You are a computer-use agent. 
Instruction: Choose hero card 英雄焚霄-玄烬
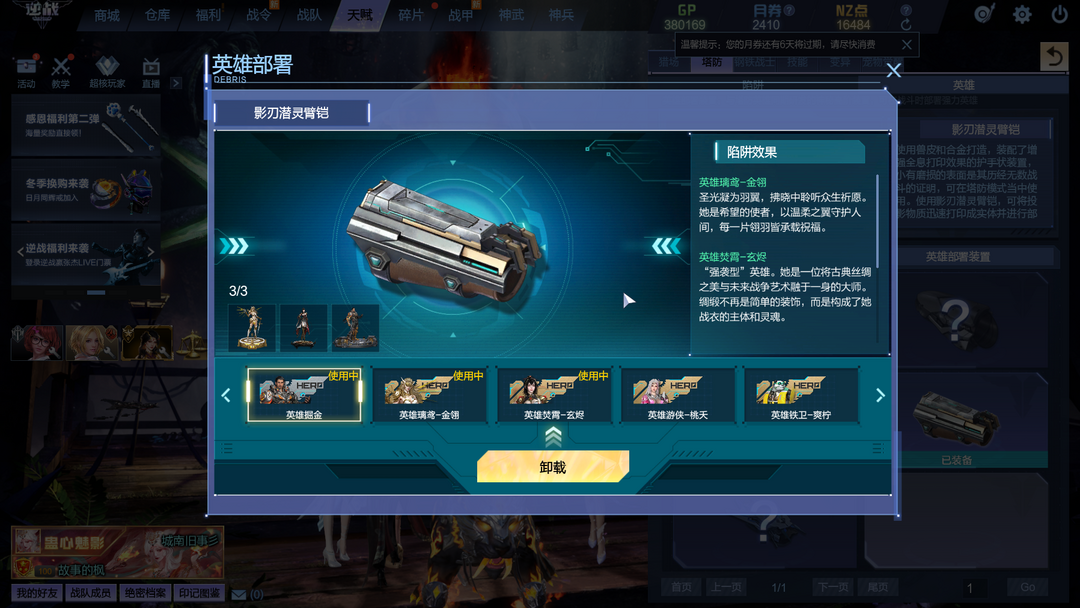click(553, 395)
